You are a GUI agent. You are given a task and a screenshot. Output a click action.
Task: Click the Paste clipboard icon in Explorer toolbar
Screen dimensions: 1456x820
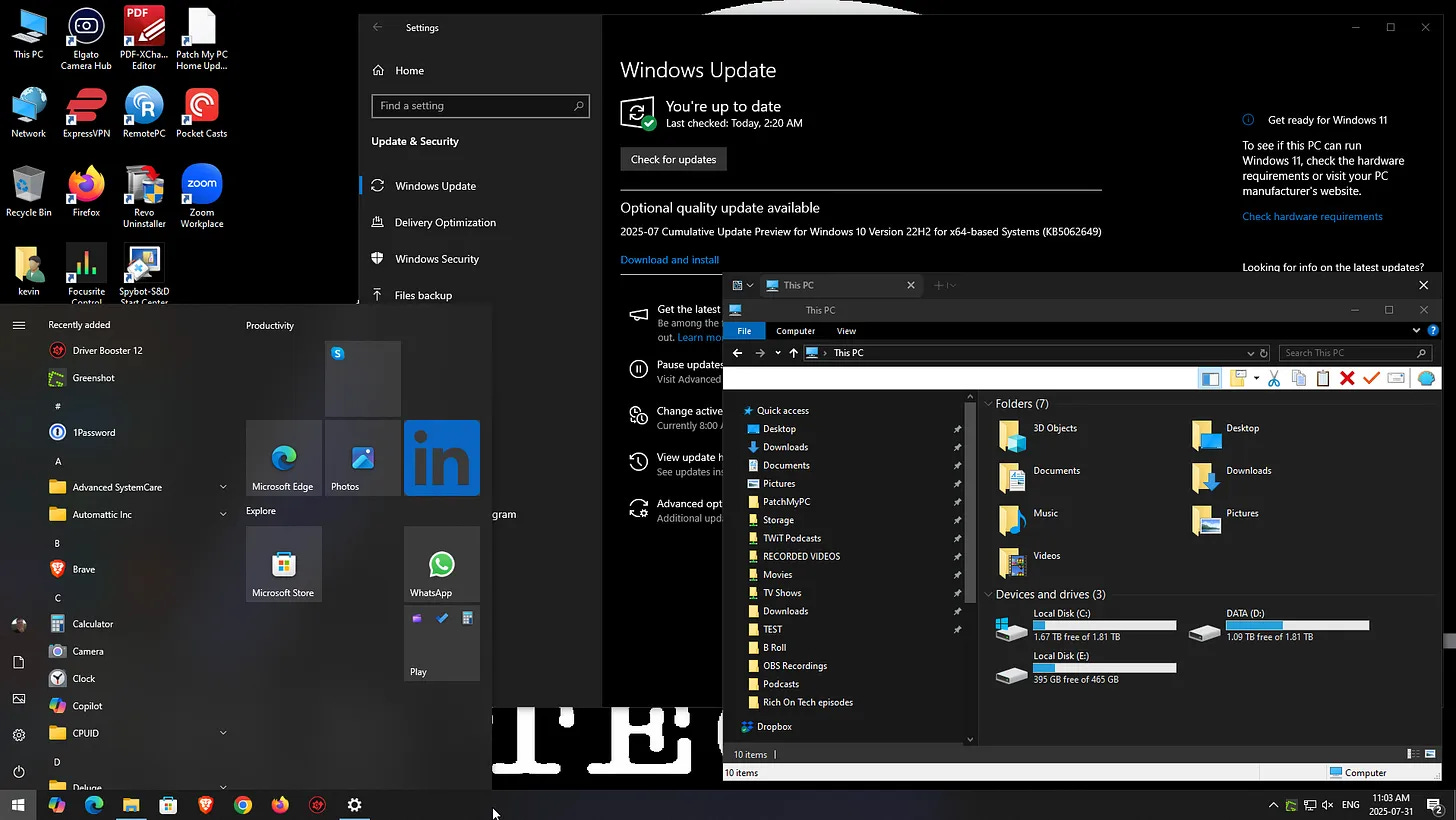click(1323, 378)
